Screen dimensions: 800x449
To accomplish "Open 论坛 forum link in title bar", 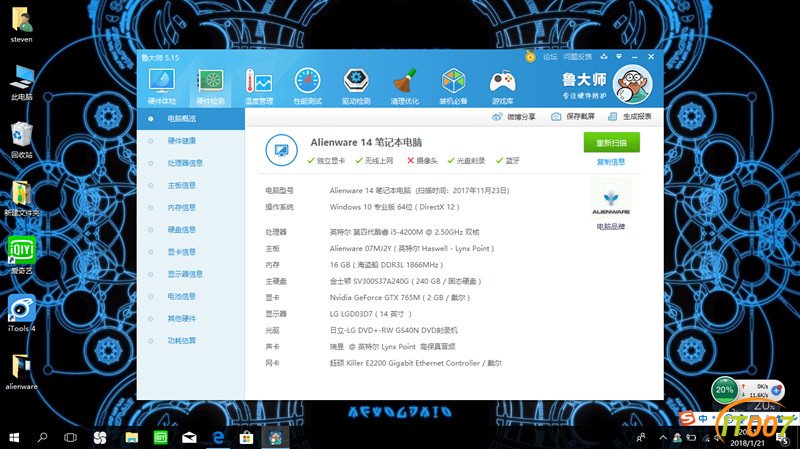I will (550, 57).
